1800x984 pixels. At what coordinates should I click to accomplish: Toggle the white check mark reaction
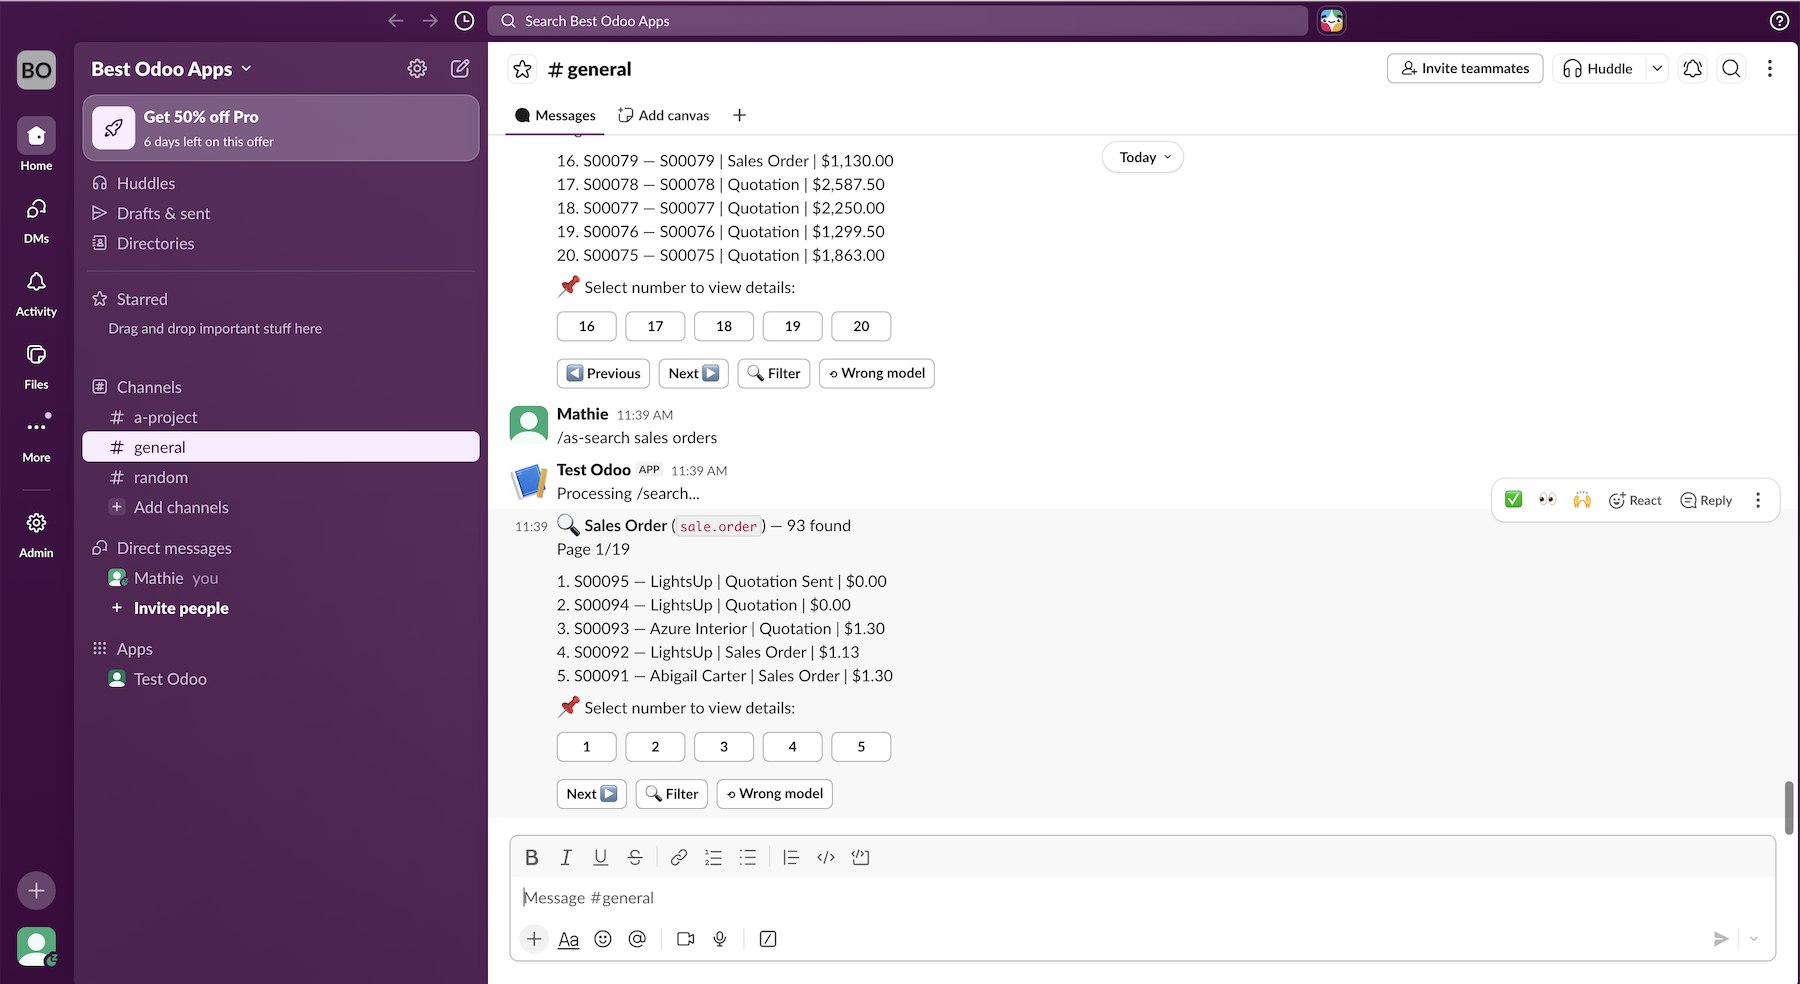1513,499
